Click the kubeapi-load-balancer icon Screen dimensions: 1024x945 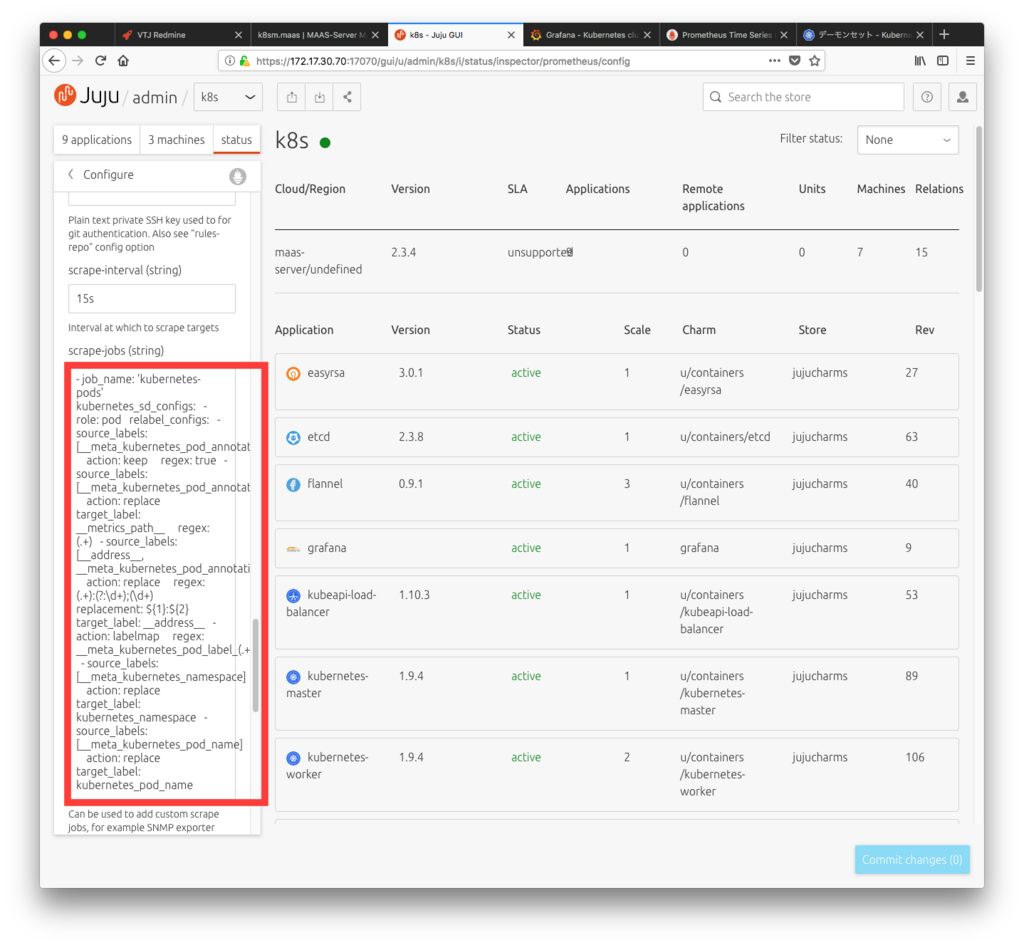click(293, 596)
